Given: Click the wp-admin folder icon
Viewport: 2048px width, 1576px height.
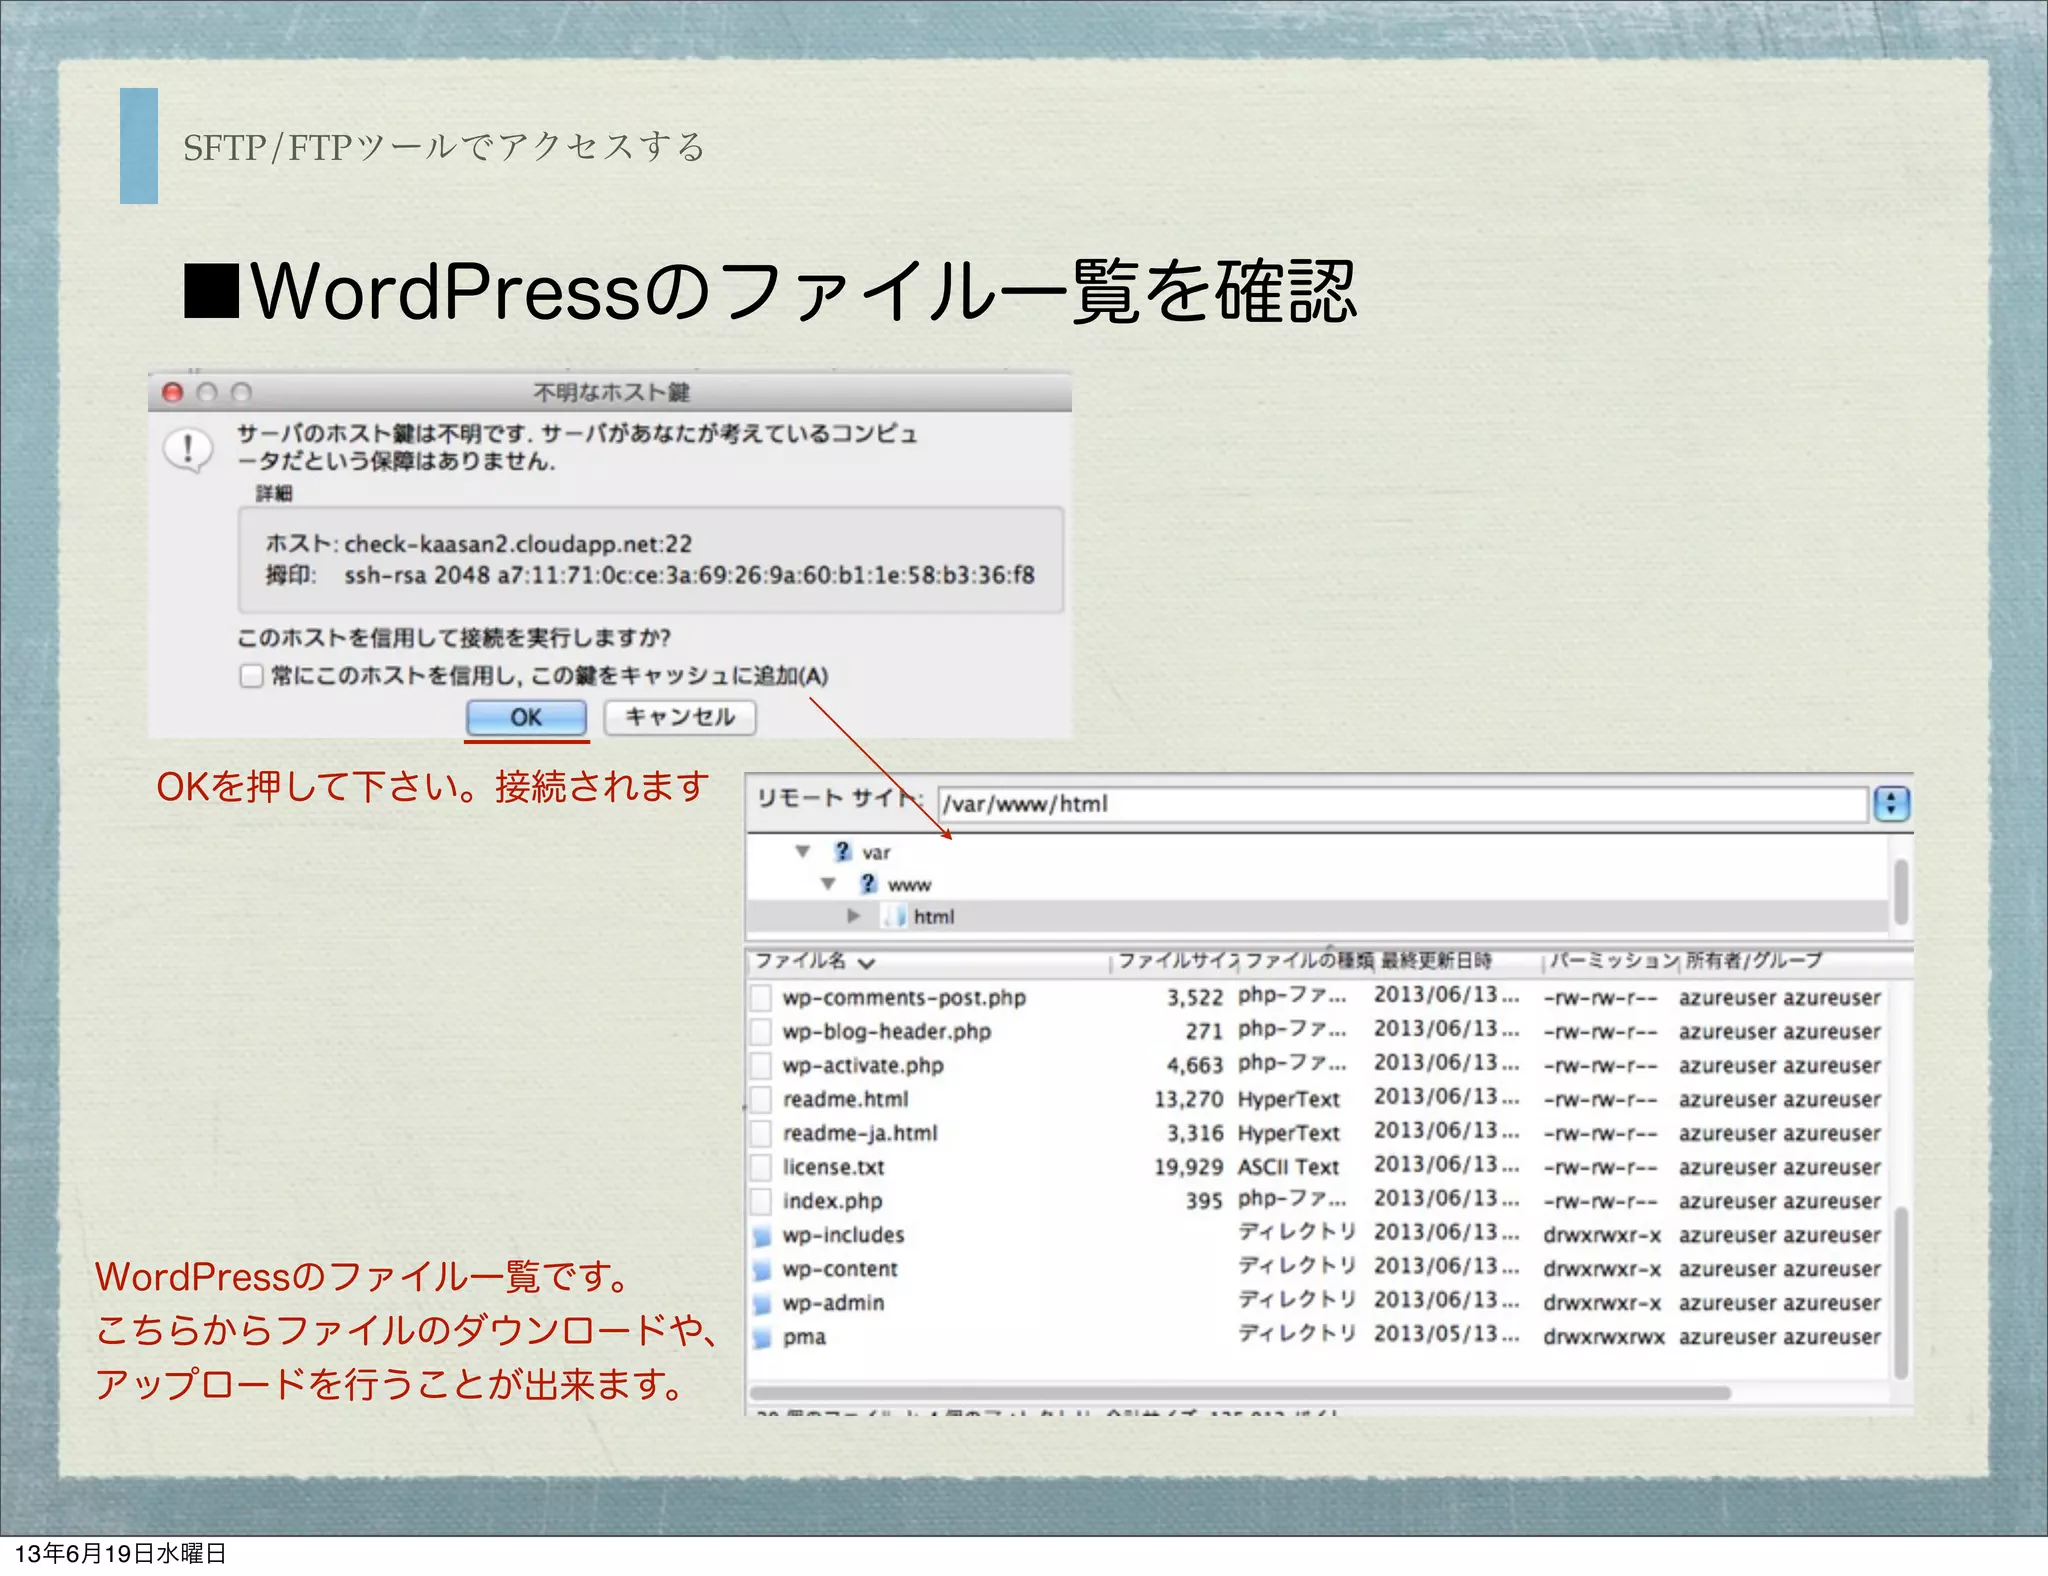Looking at the screenshot, I should pyautogui.click(x=762, y=1304).
